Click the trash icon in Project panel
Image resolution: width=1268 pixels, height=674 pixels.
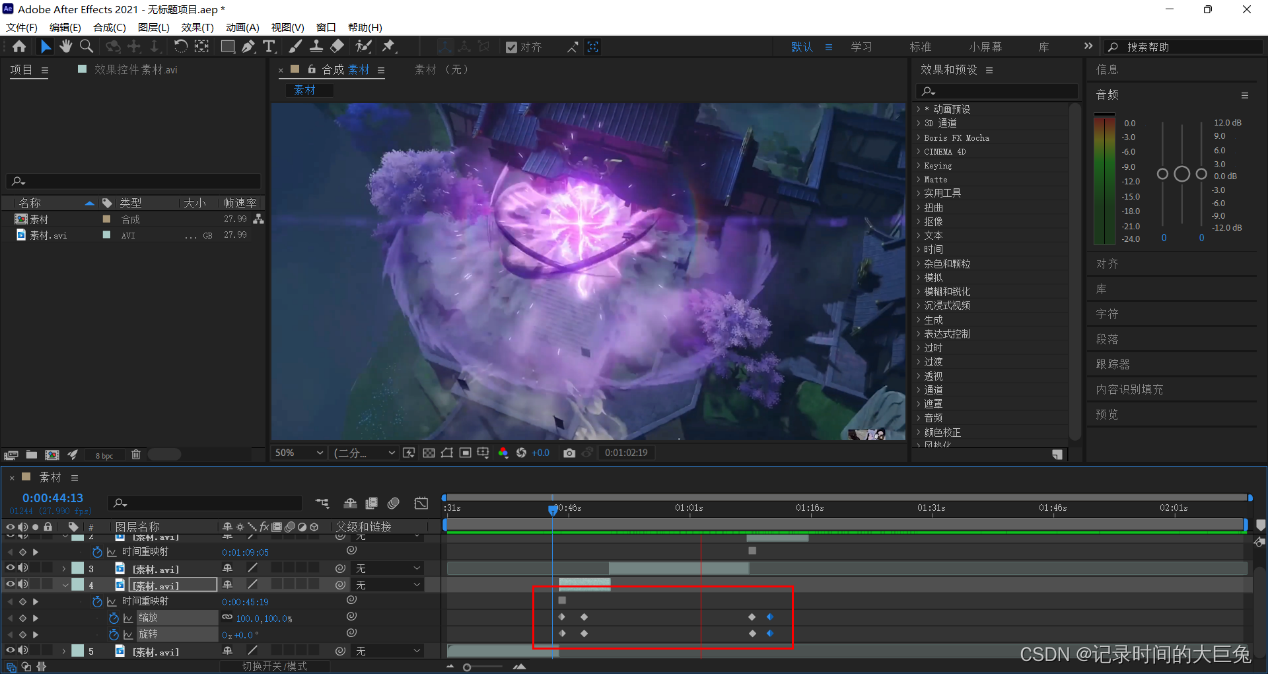point(136,454)
